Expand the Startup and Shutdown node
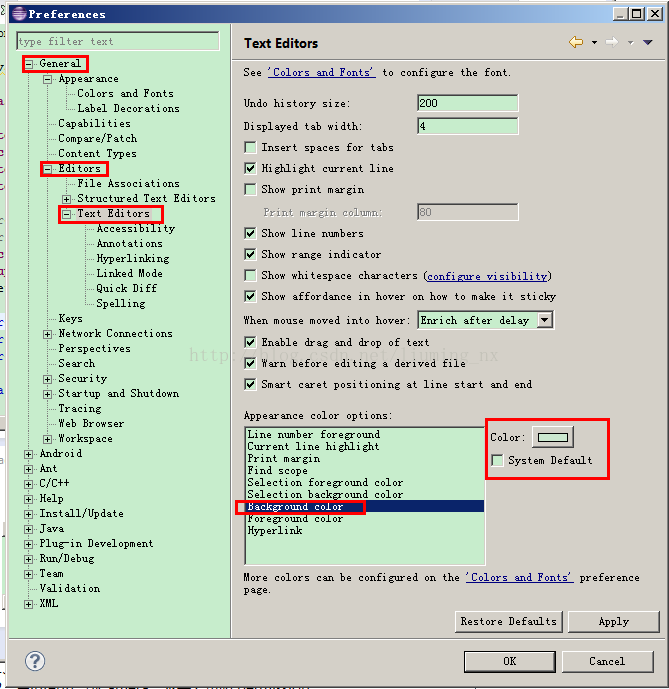 (47, 394)
